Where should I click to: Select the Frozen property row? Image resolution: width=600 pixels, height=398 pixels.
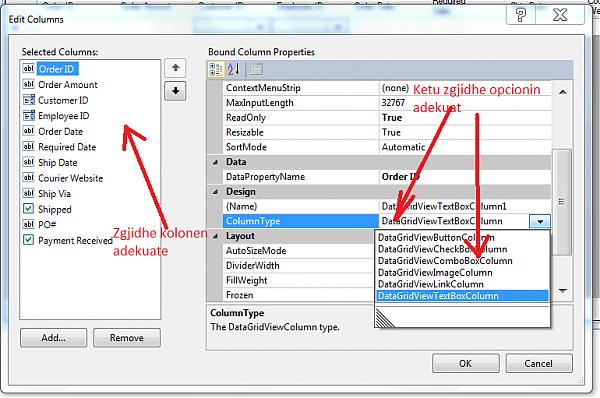(x=298, y=295)
